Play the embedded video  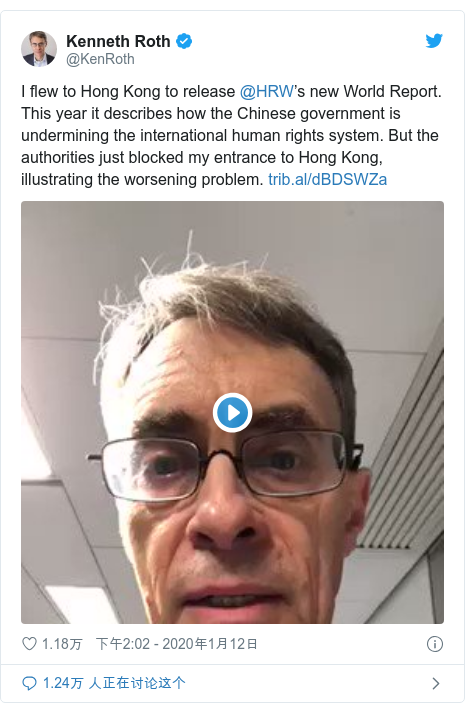coord(232,412)
